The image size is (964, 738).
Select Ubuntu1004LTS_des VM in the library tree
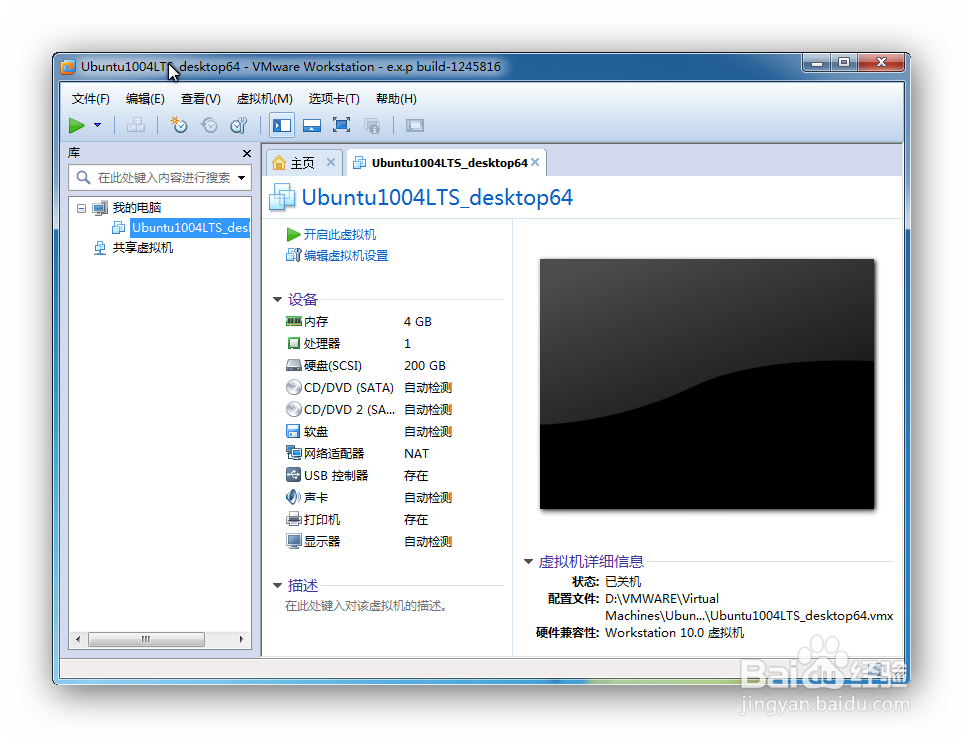coord(190,228)
